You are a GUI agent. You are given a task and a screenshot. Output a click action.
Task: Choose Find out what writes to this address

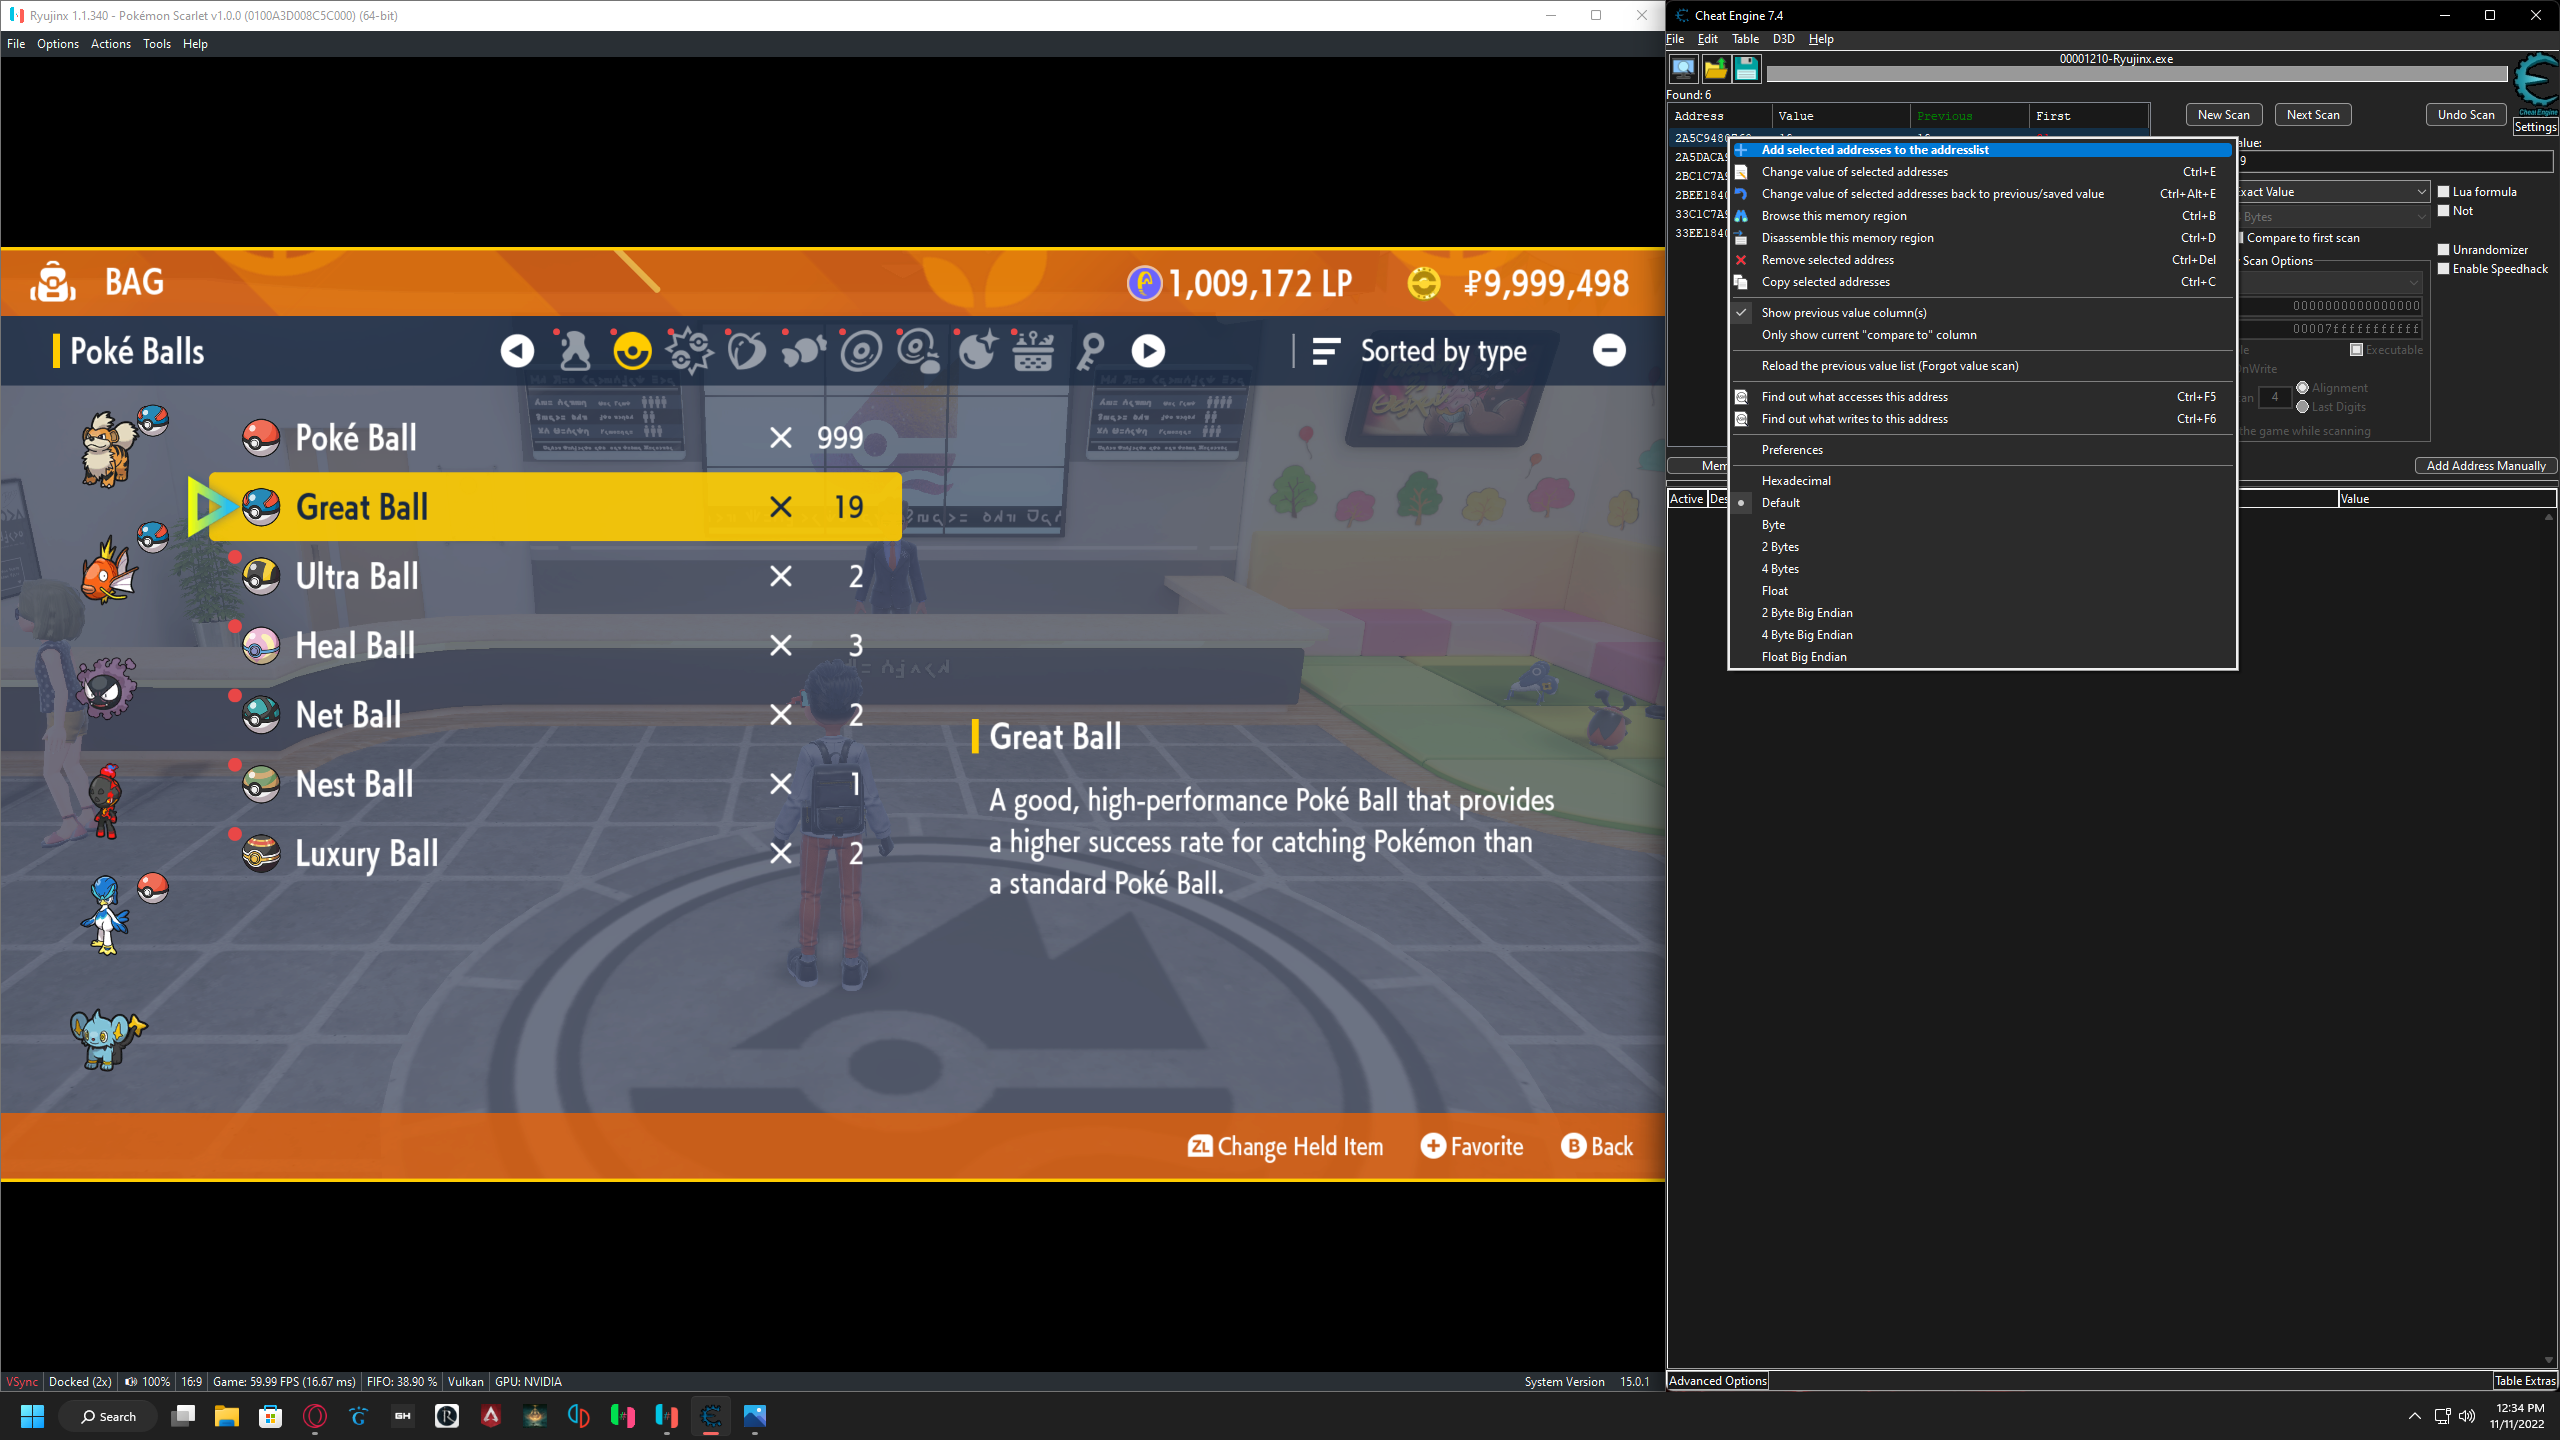pyautogui.click(x=1982, y=419)
